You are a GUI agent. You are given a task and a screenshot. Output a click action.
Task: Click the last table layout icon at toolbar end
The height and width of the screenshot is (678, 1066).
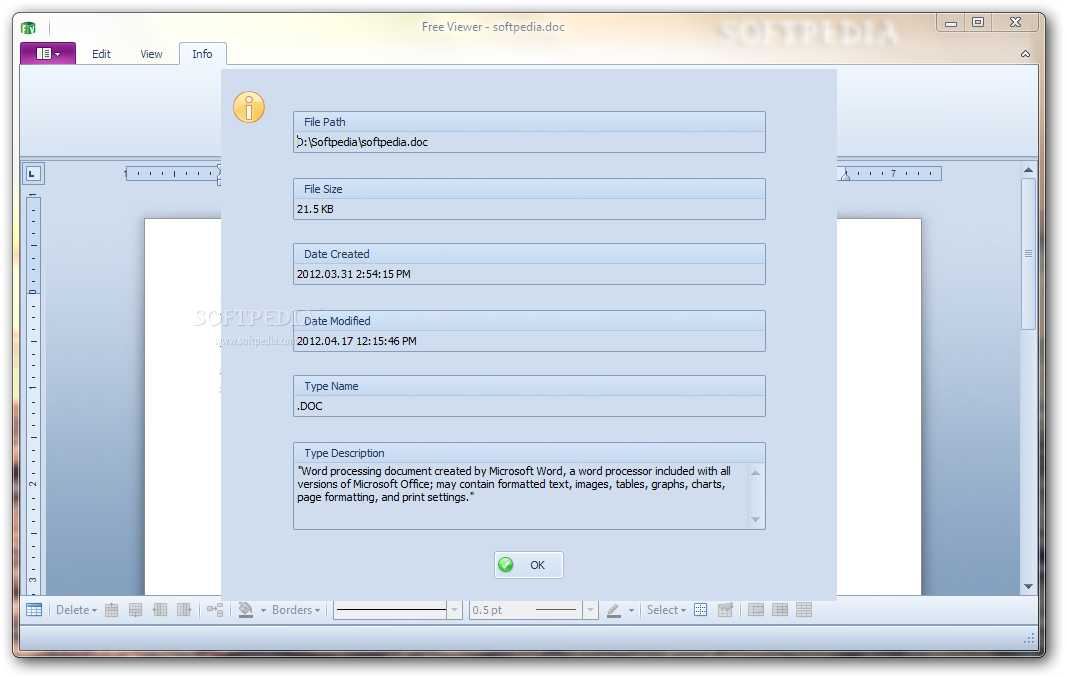tap(804, 610)
